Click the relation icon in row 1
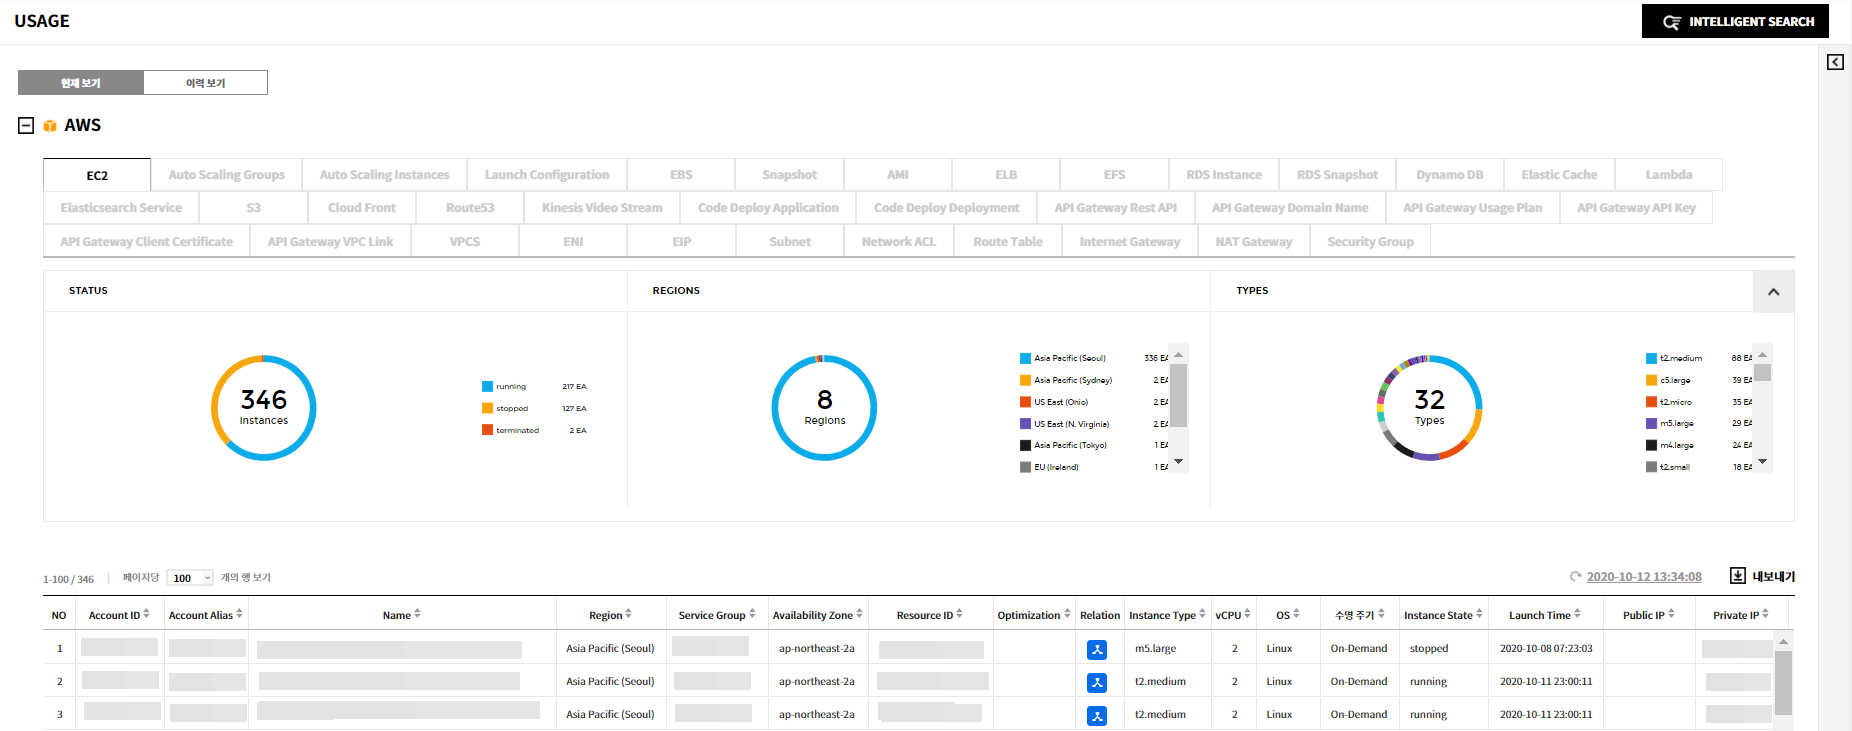The width and height of the screenshot is (1852, 731). 1097,650
